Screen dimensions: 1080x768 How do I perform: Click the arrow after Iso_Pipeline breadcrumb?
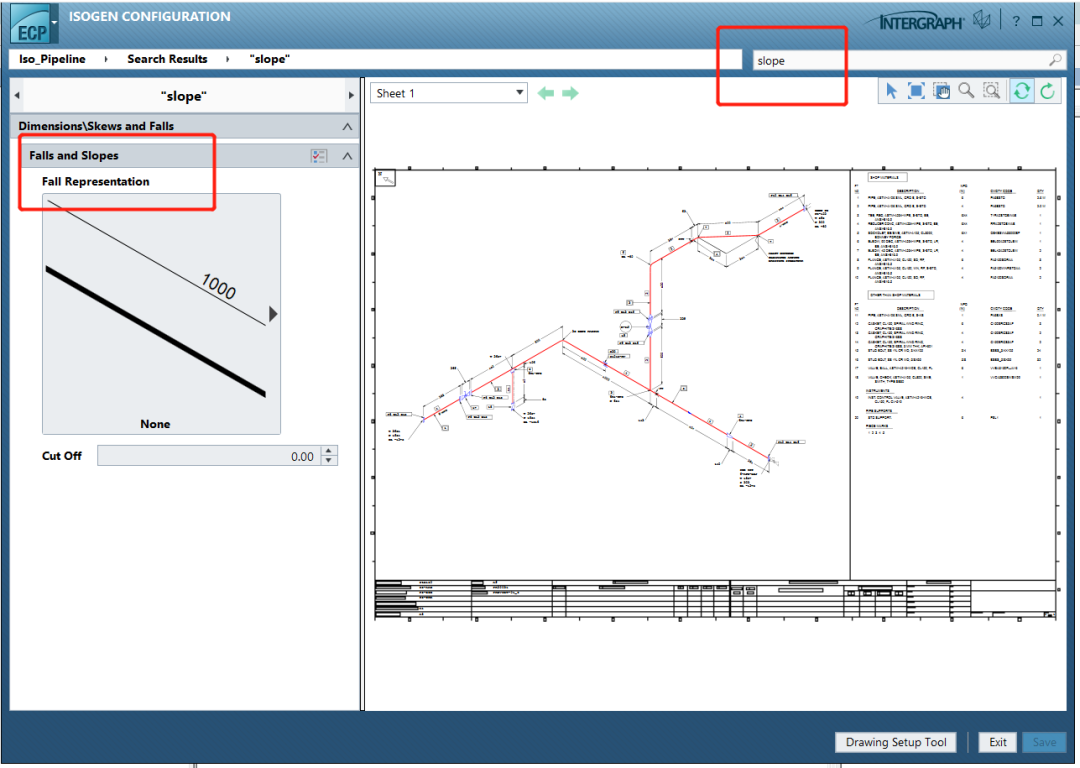click(x=106, y=59)
